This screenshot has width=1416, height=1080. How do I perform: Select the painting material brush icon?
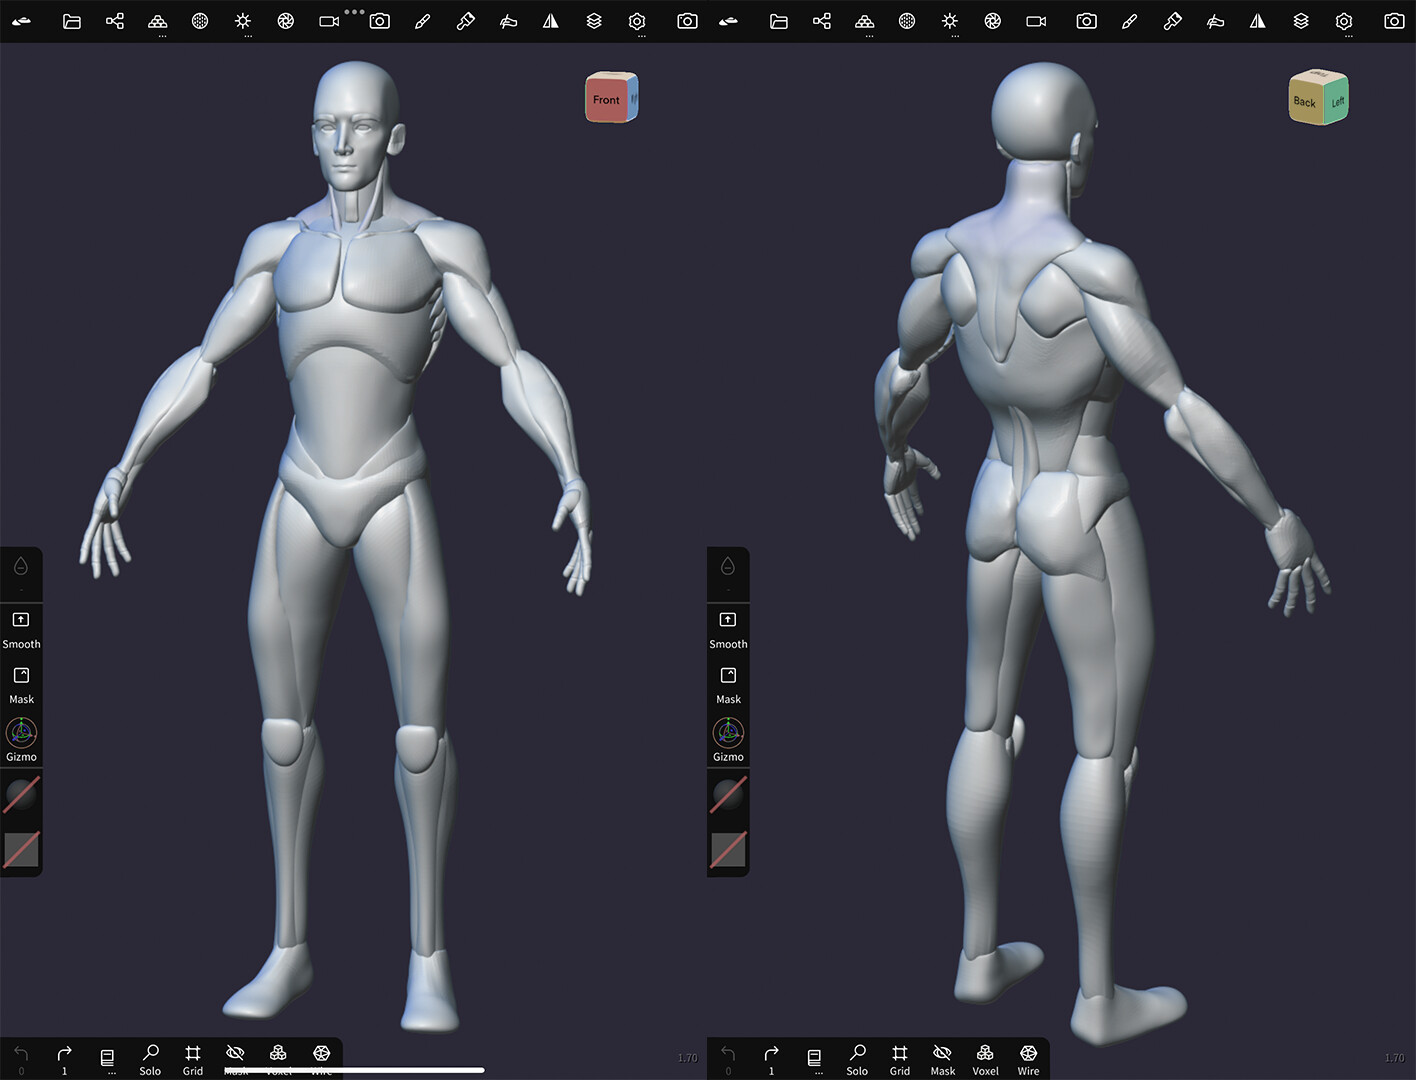point(465,21)
